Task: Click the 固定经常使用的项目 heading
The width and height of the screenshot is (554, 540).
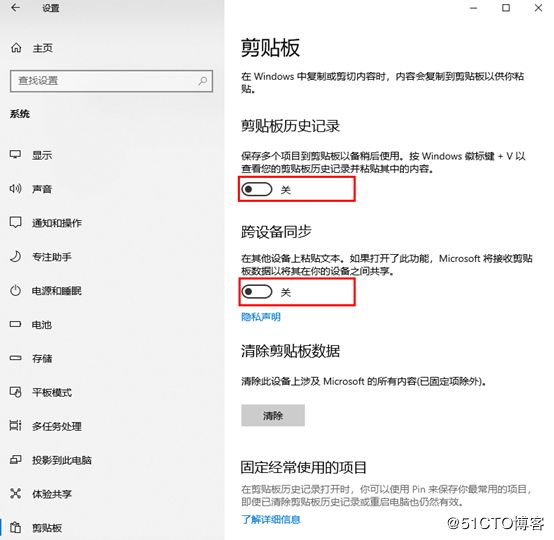Action: 303,467
